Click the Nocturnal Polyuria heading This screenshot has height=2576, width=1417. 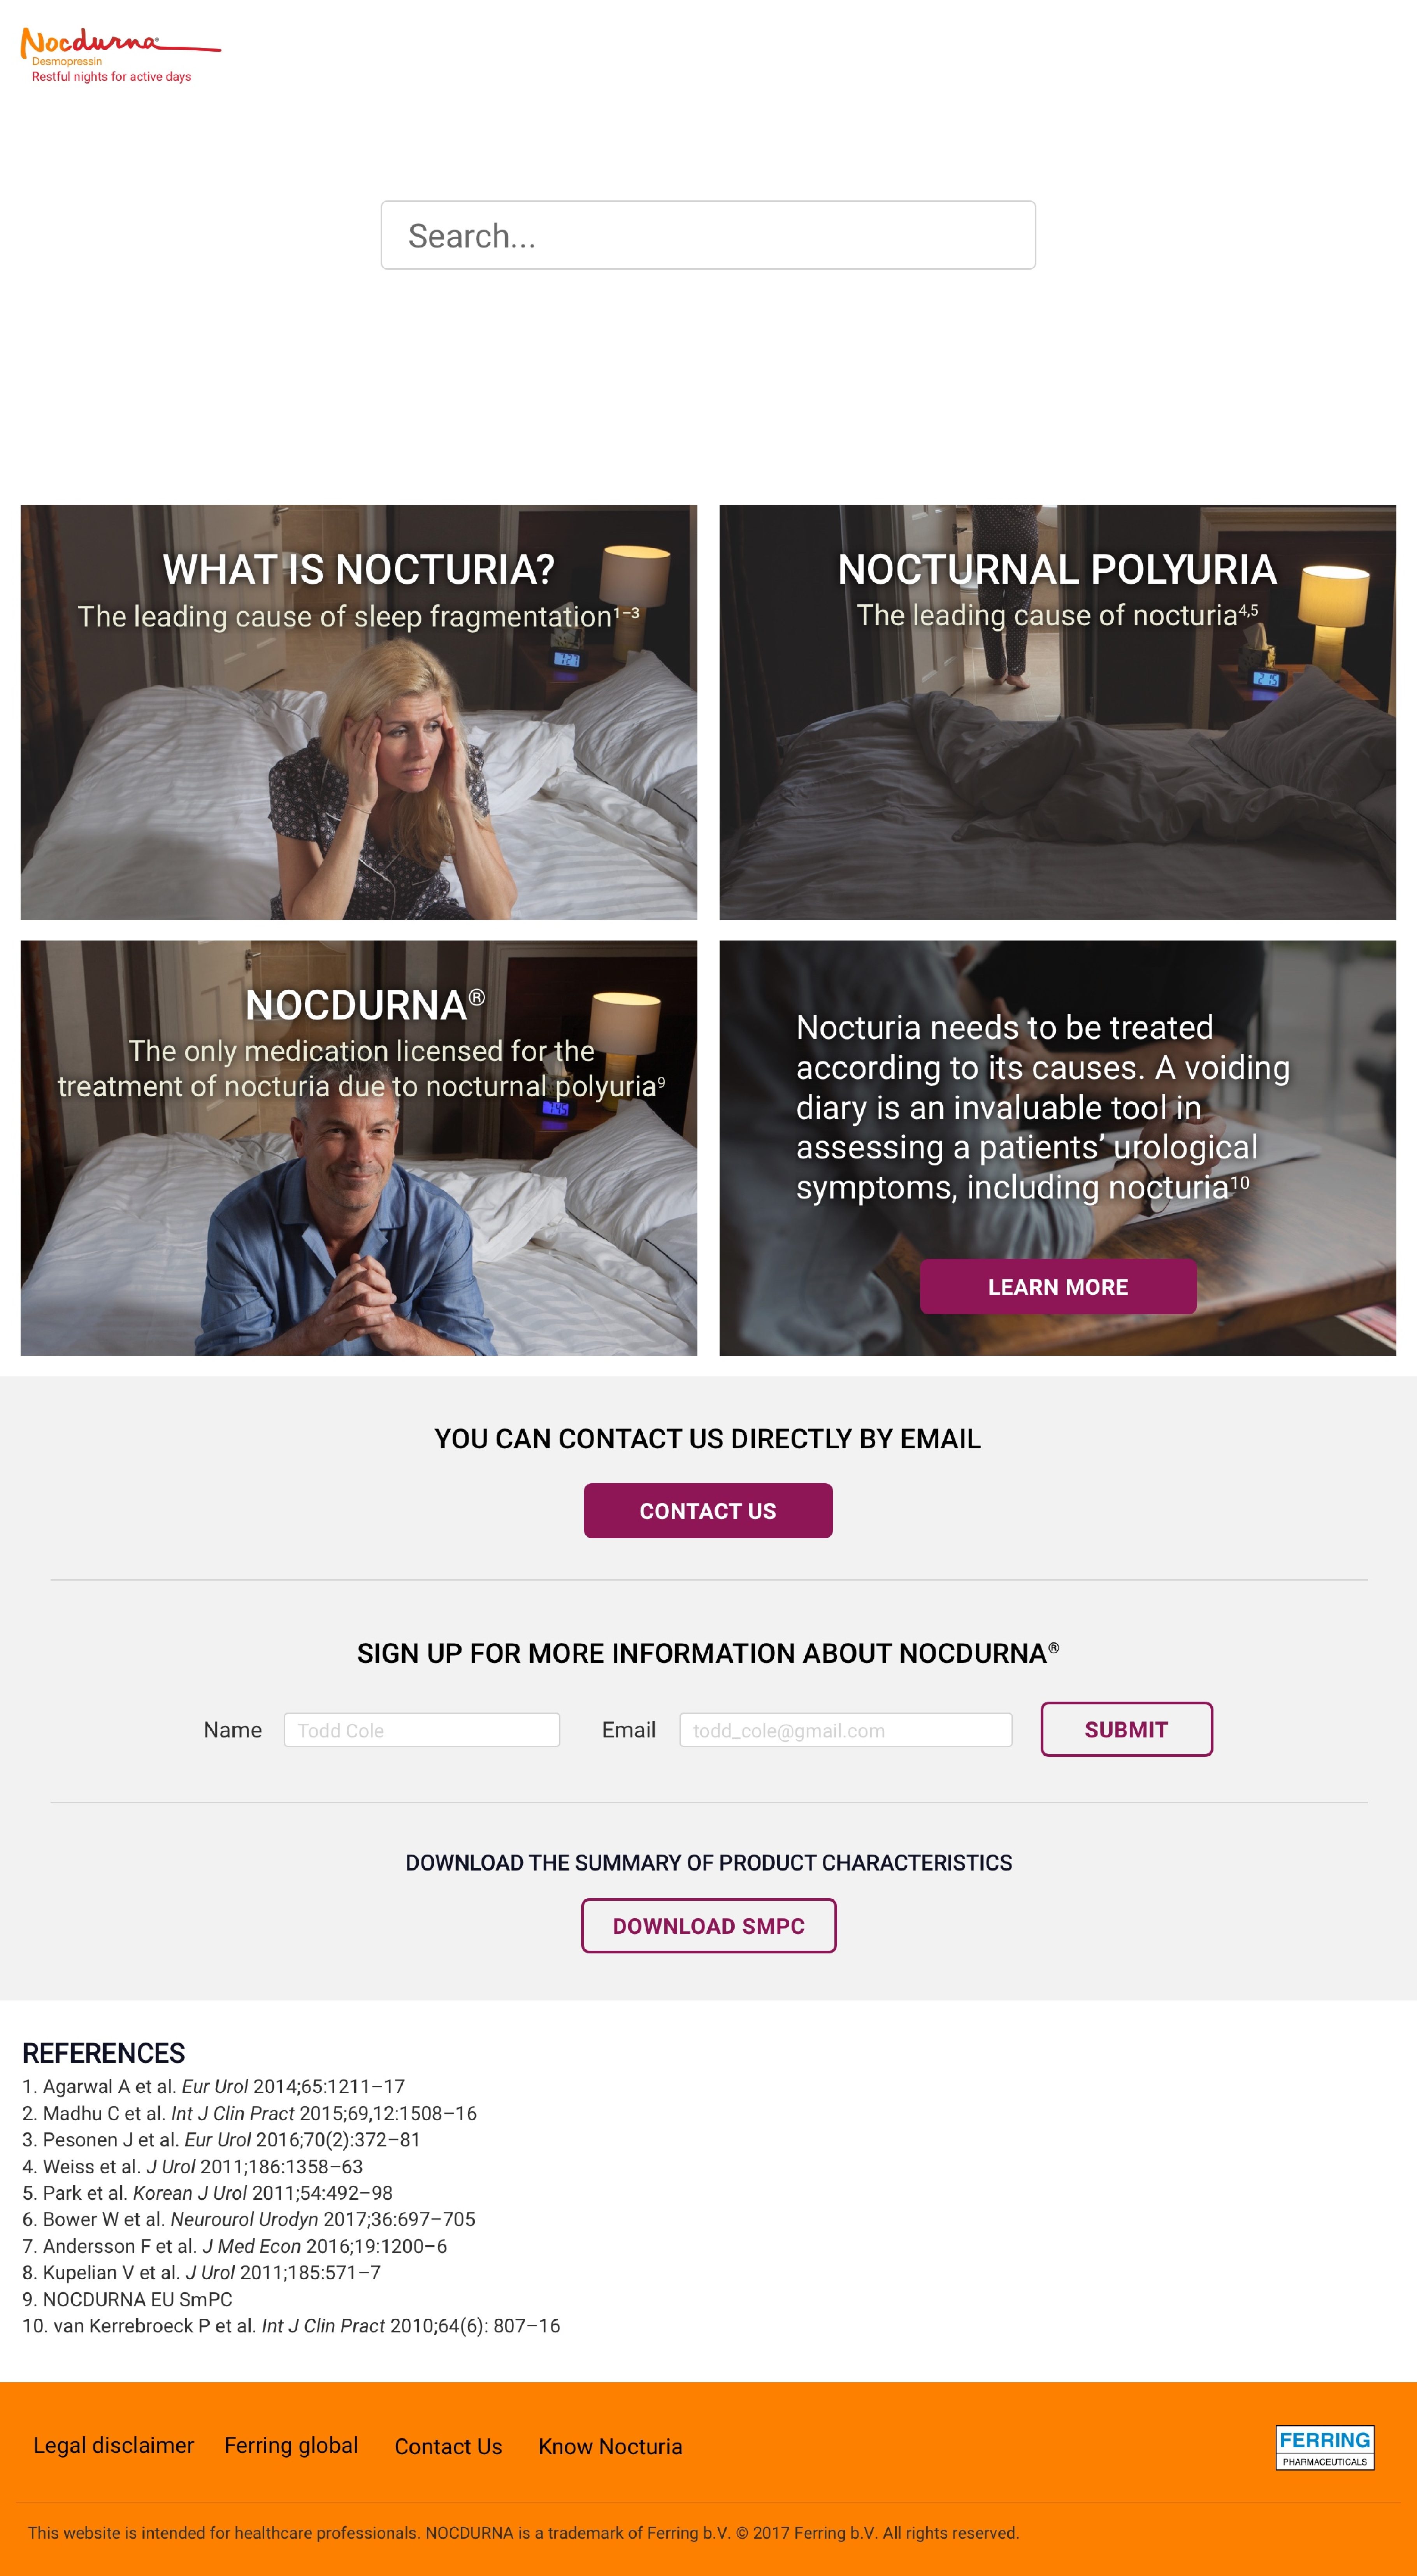1057,569
